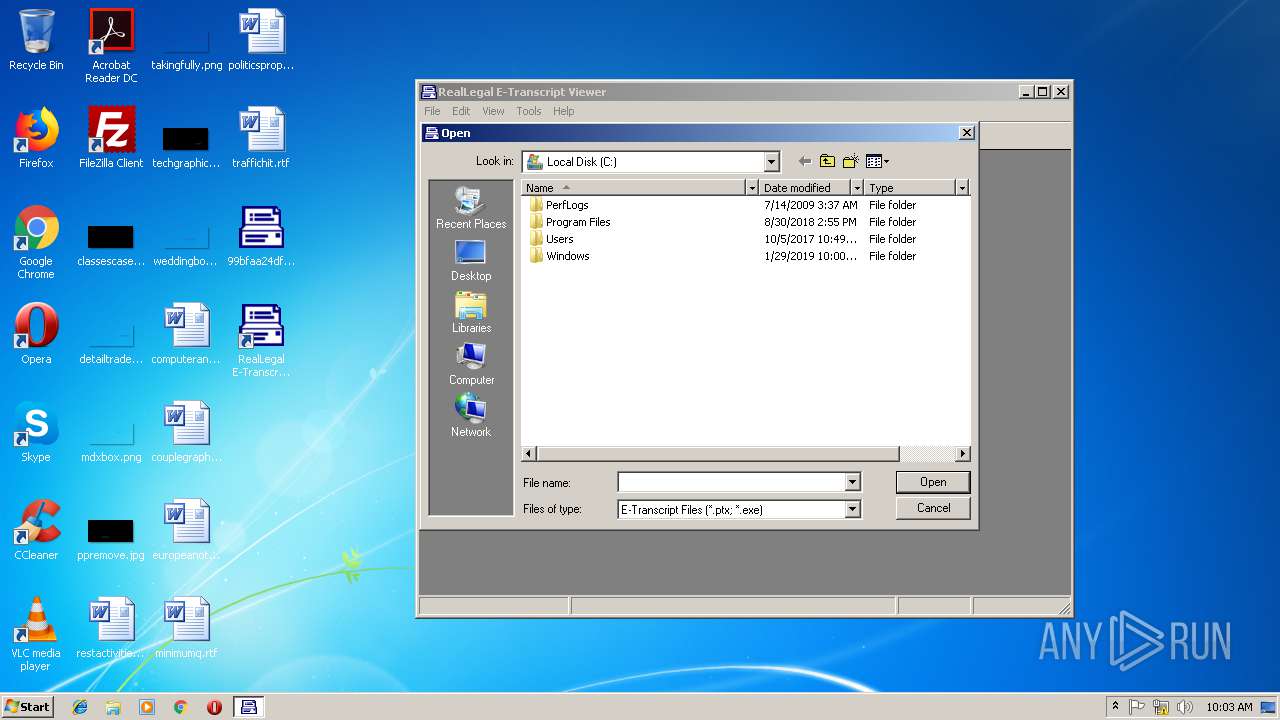Select the VLC media player desktop icon

[x=36, y=634]
